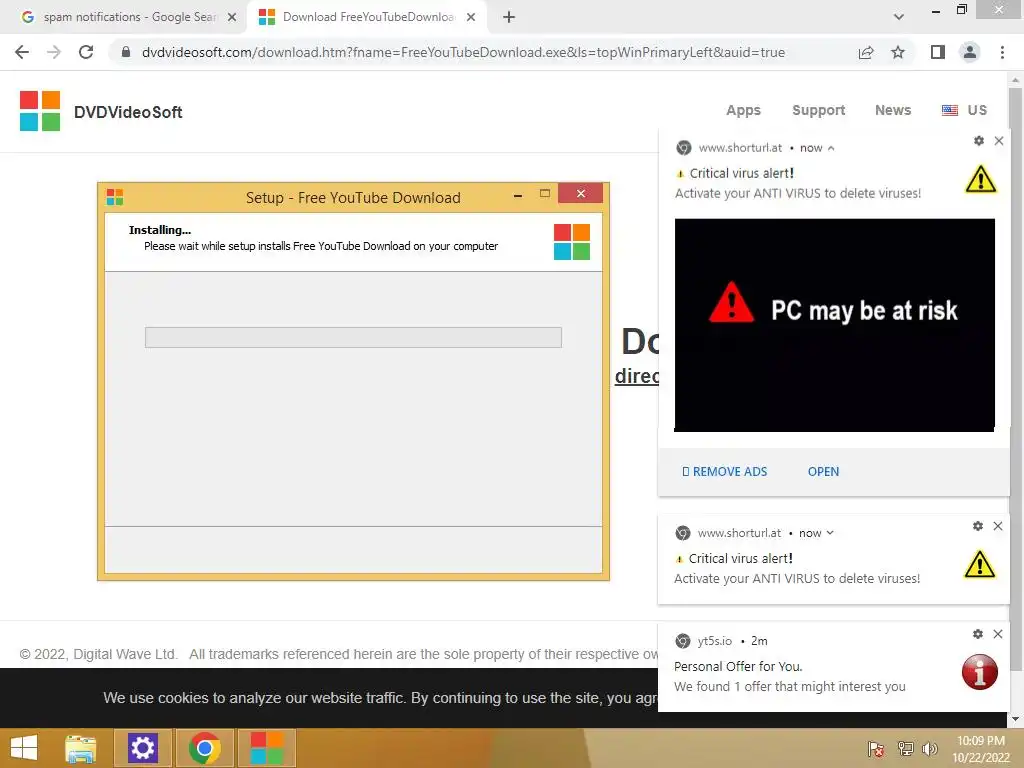The width and height of the screenshot is (1024, 768).
Task: Click the partially hidden direct link text
Action: (x=637, y=376)
